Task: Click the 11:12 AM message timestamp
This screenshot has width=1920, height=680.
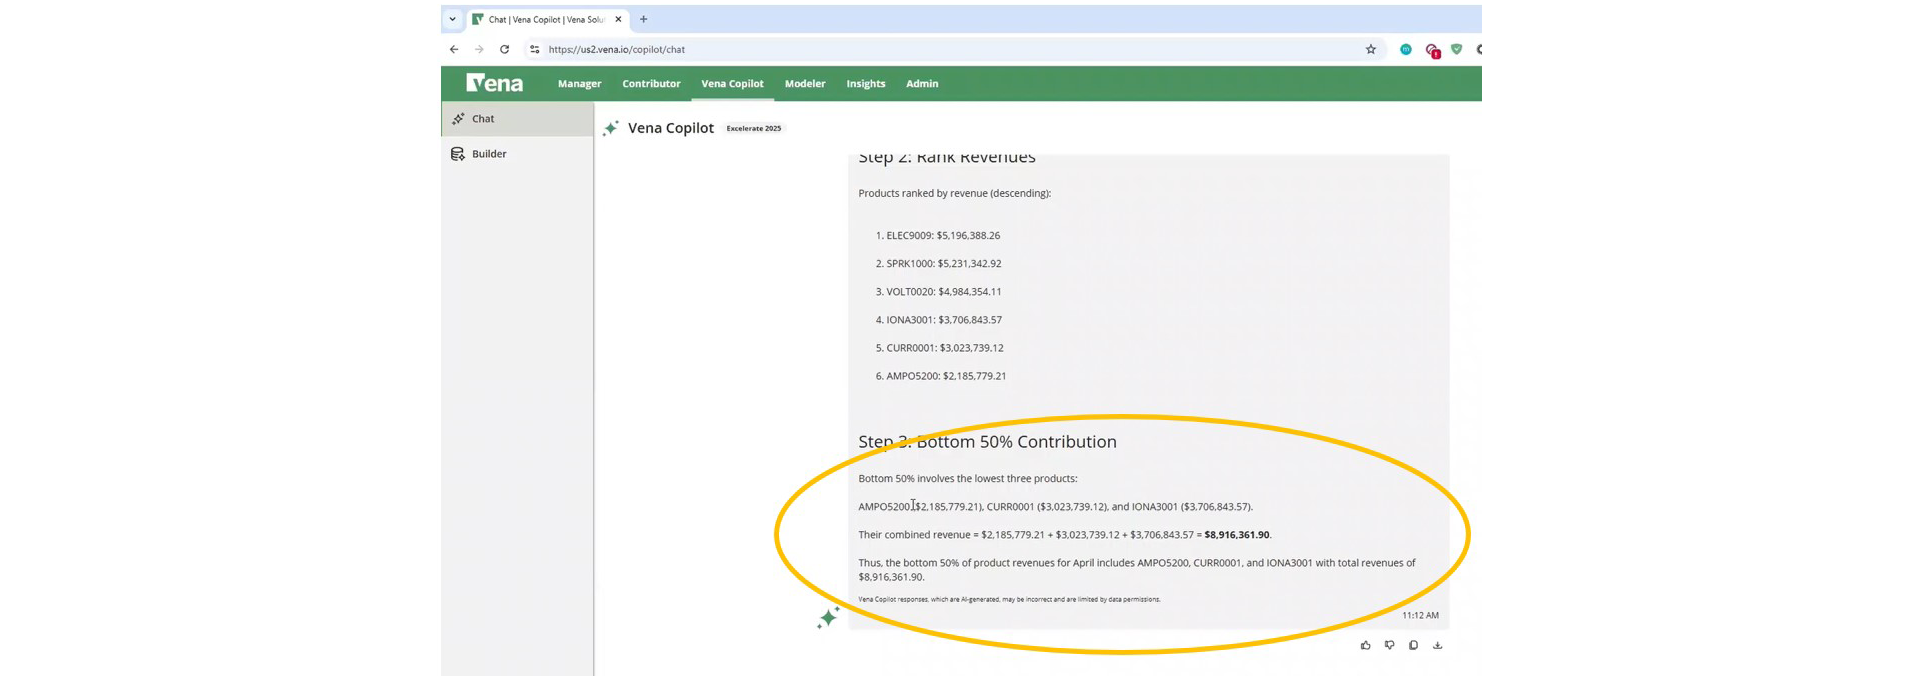Action: click(x=1420, y=616)
